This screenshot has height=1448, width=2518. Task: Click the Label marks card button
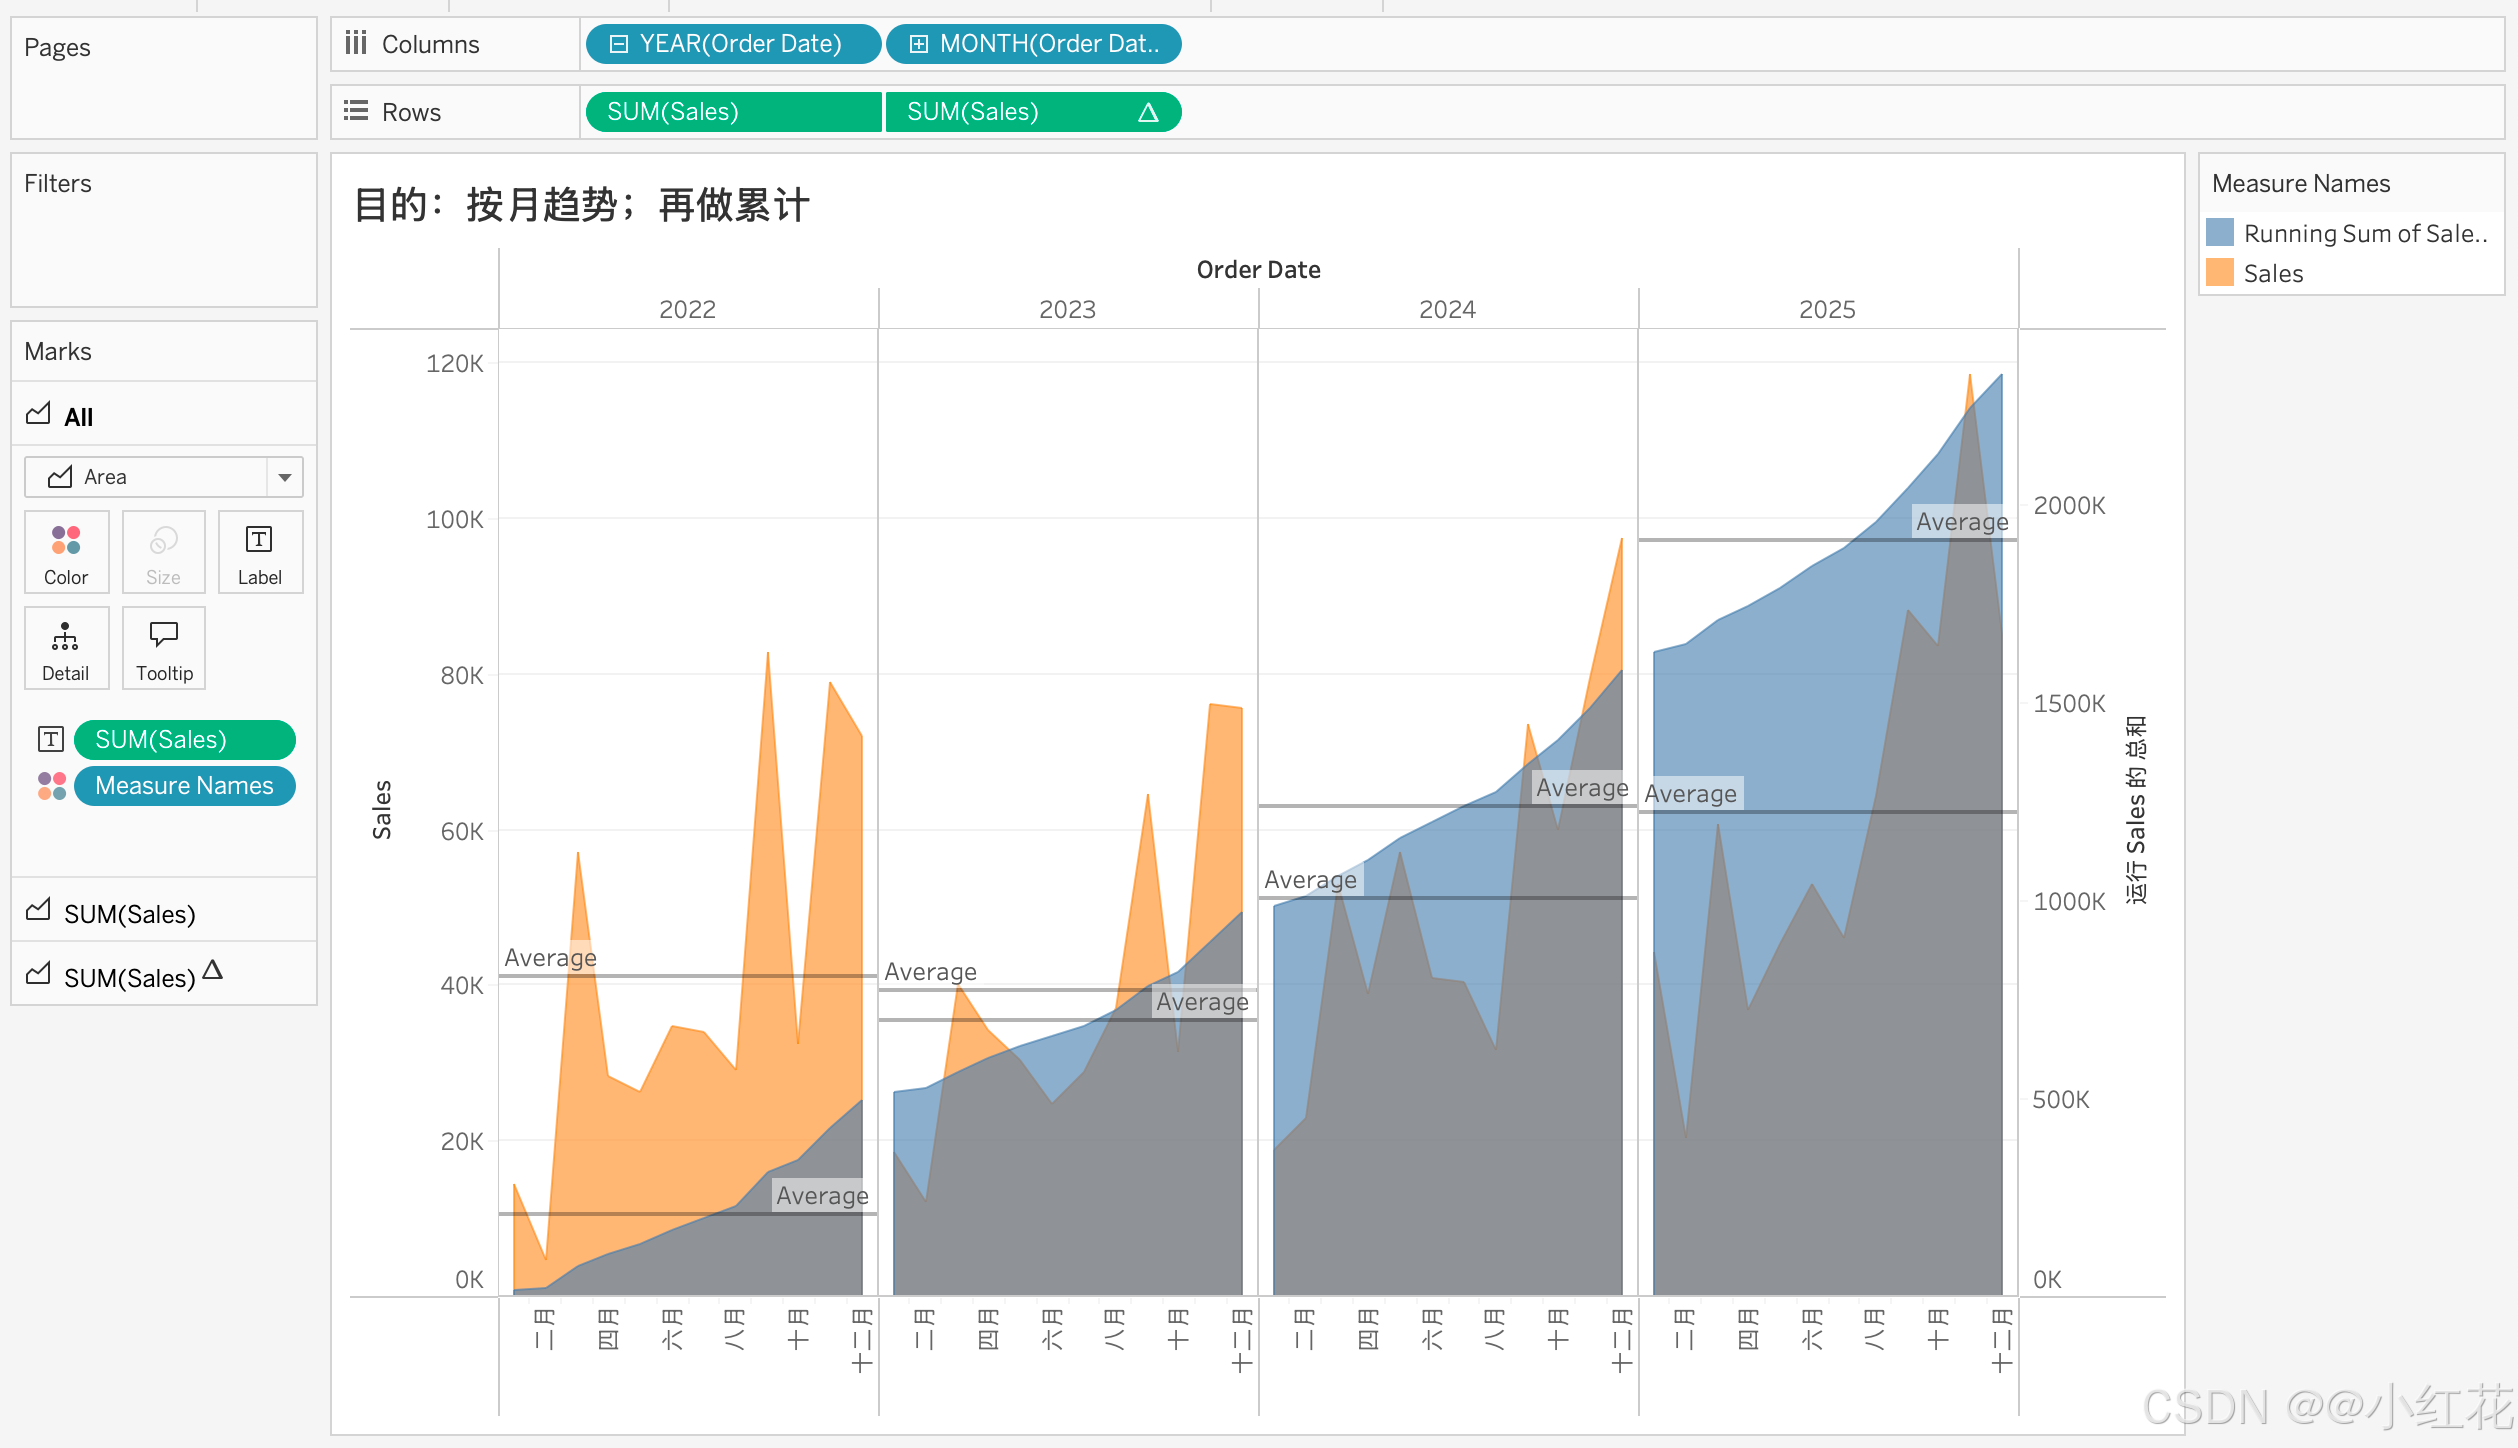tap(259, 553)
